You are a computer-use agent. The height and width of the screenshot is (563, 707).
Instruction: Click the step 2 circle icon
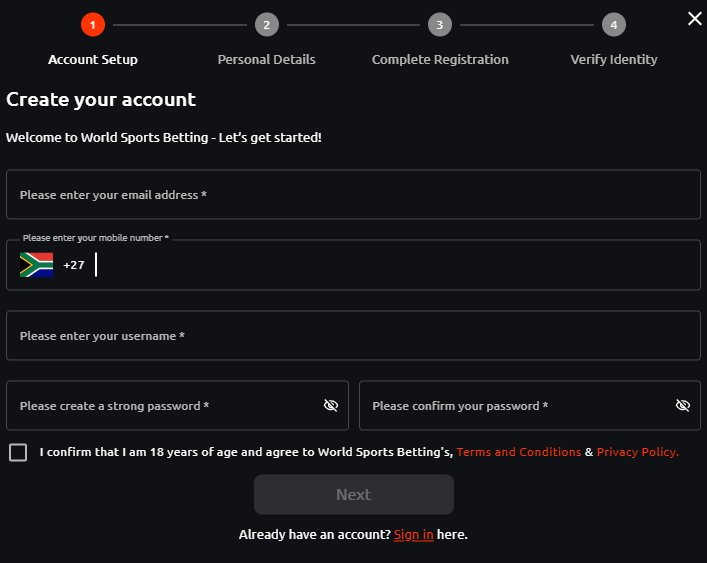point(266,25)
